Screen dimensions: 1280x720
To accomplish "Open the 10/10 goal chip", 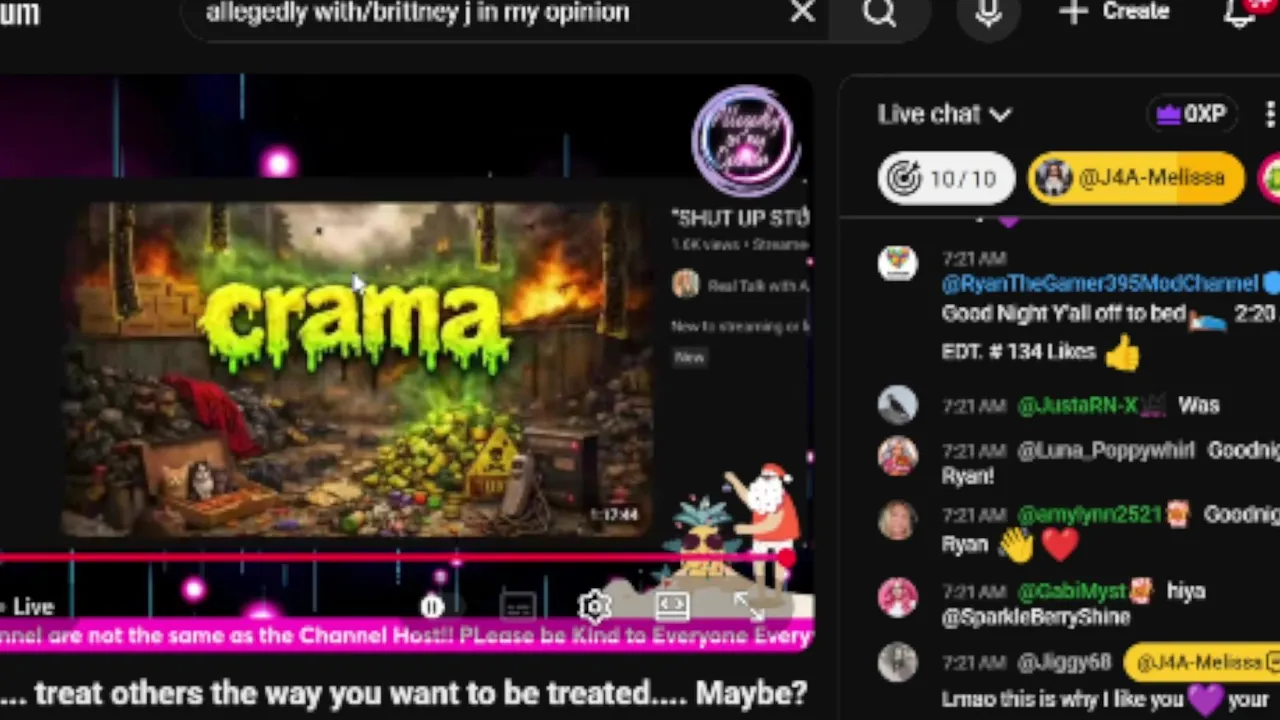I will point(945,179).
